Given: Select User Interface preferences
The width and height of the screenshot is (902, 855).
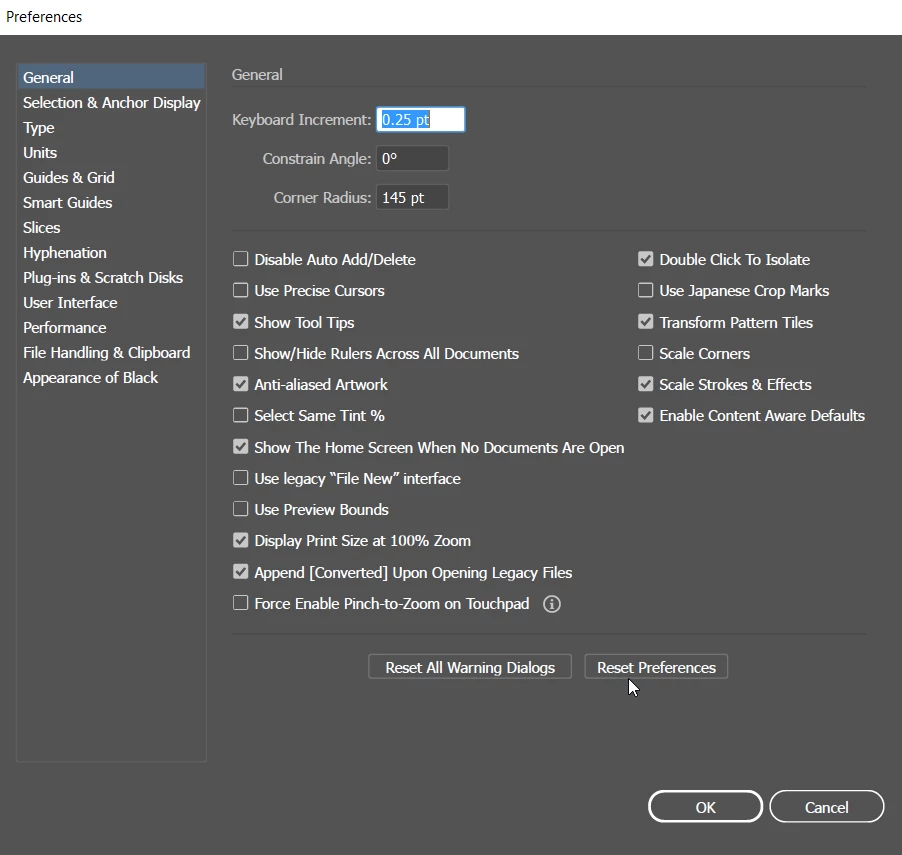Looking at the screenshot, I should 111,303.
